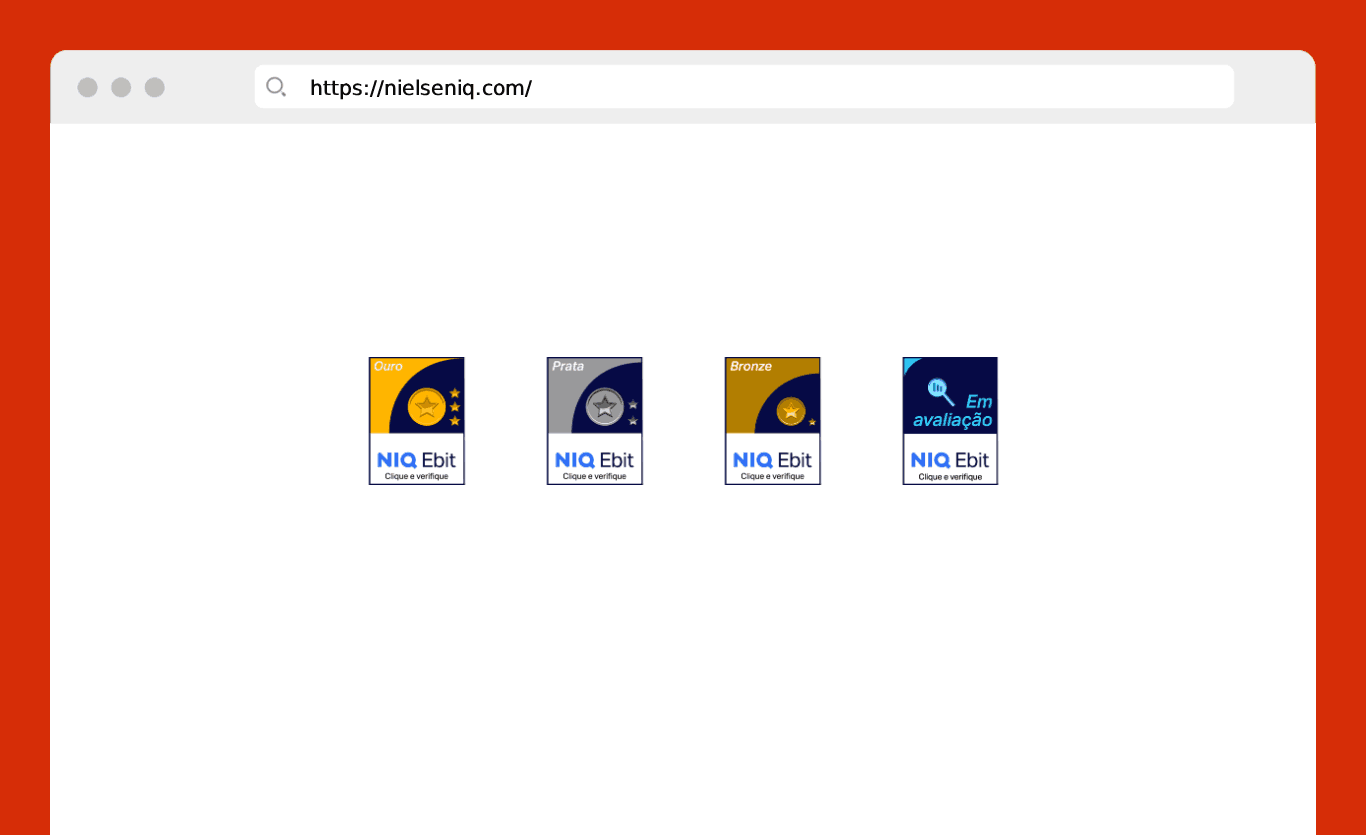
Task: Select the Bronze NIQ Ebit badge
Action: pos(773,421)
